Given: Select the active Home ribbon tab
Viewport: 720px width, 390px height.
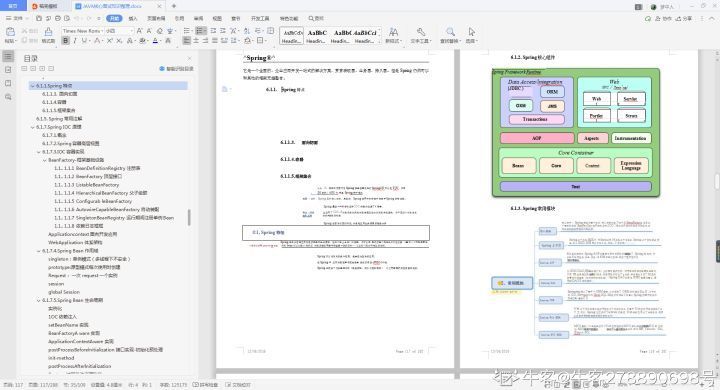Looking at the screenshot, I should 114,18.
